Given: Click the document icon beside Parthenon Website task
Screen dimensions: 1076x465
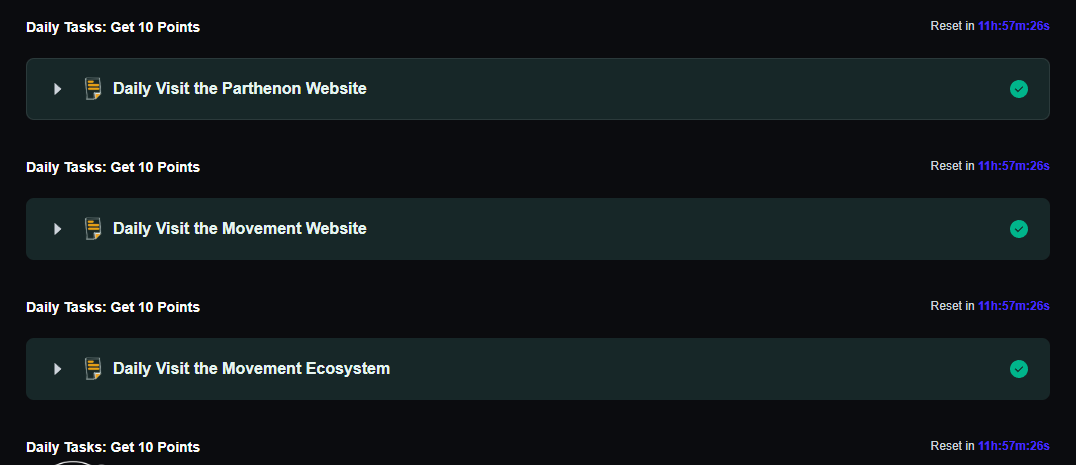Looking at the screenshot, I should [x=93, y=89].
